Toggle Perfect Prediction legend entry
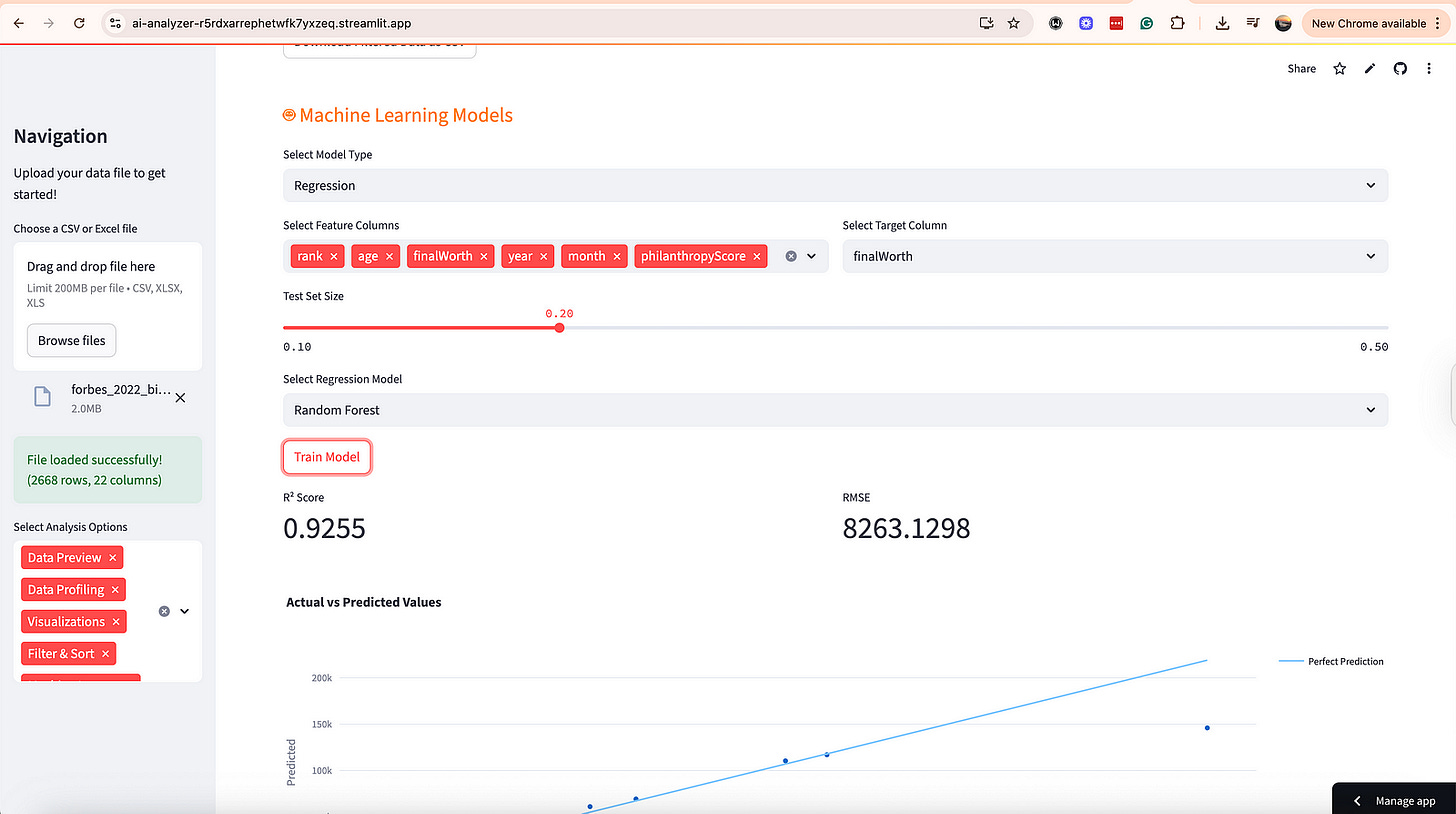Viewport: 1456px width, 814px height. [x=1331, y=661]
